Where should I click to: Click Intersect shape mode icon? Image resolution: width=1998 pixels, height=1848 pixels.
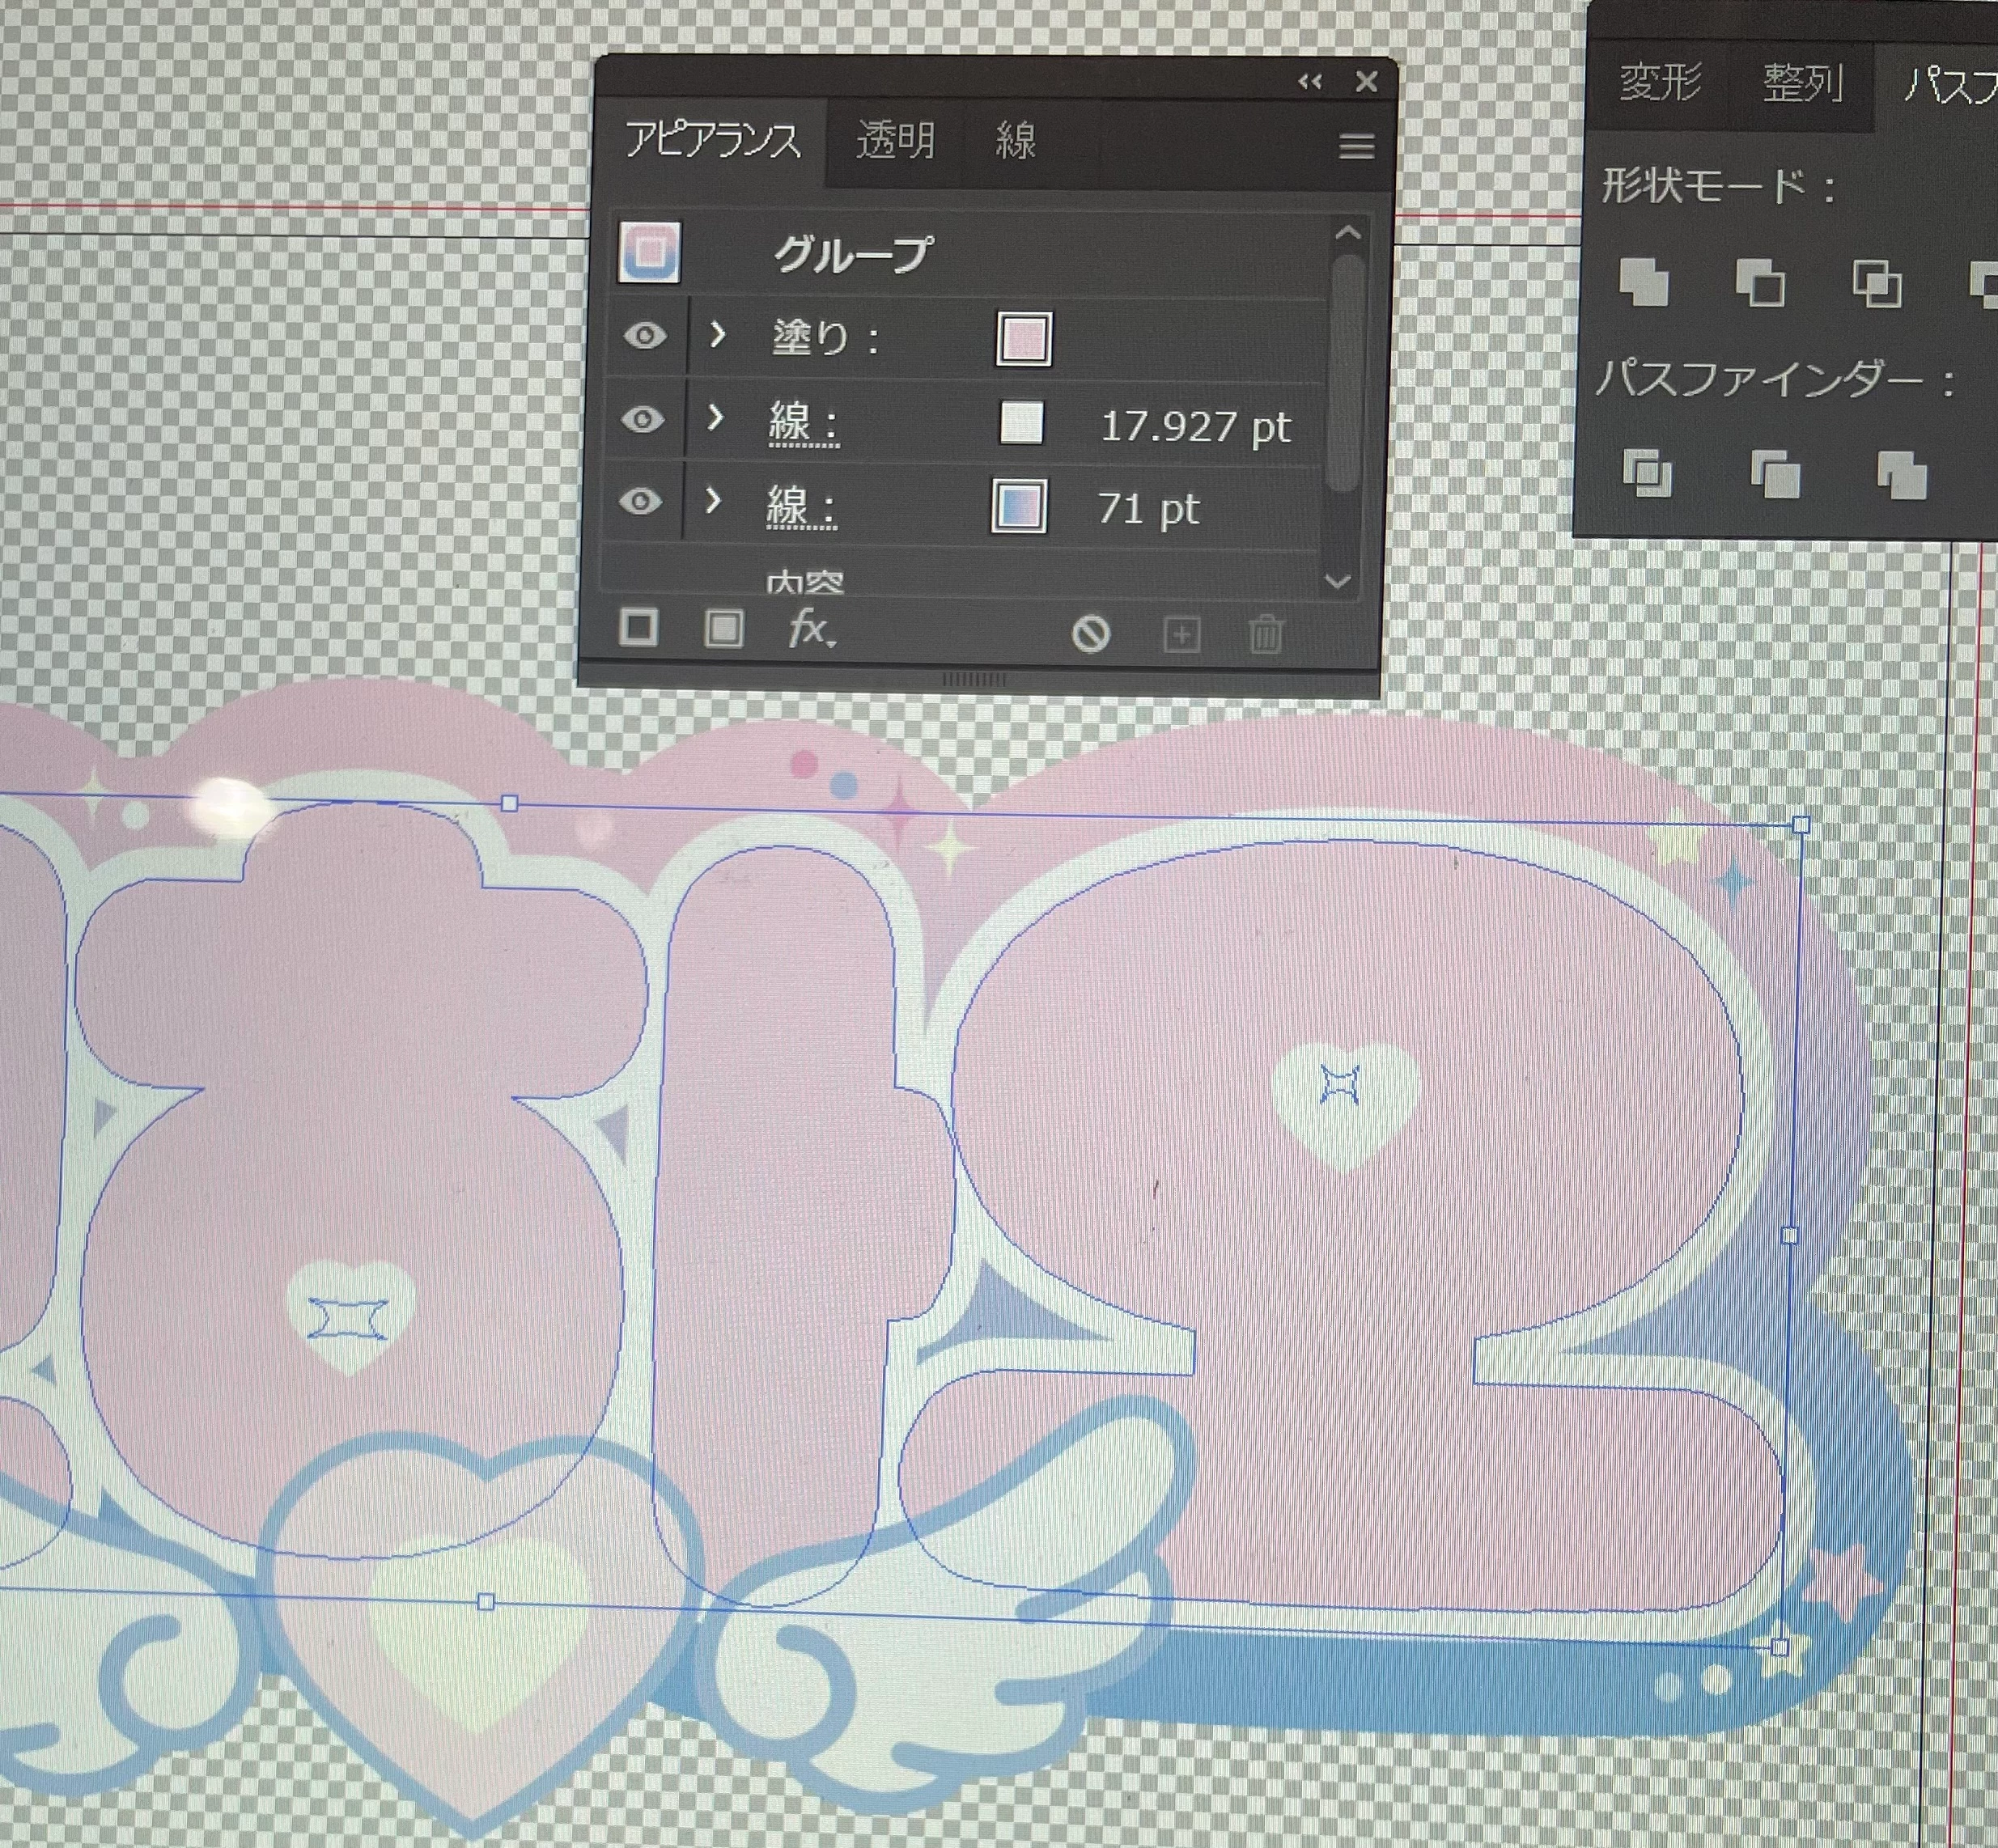tap(1877, 283)
